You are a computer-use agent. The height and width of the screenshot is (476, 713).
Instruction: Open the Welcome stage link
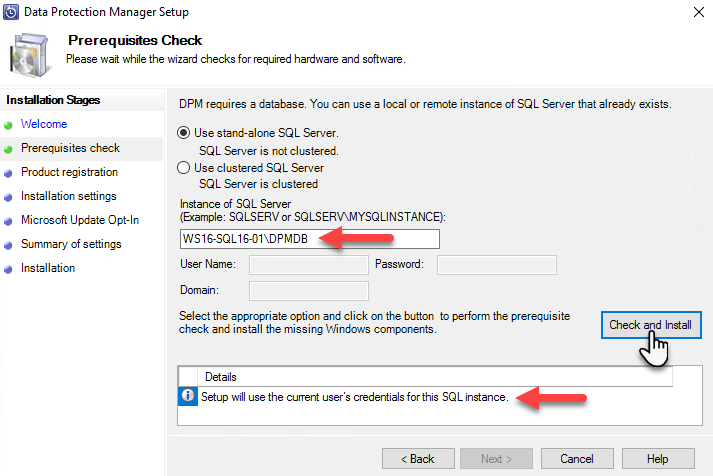pos(44,124)
